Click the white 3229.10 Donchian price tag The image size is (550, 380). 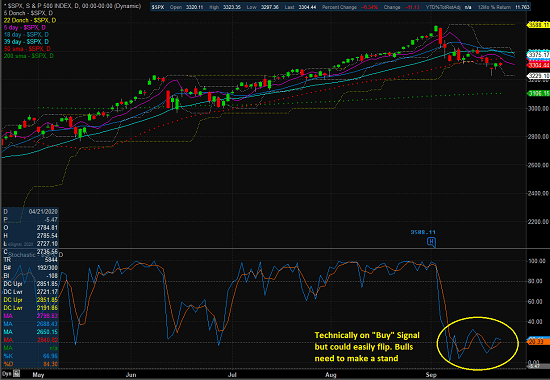tap(538, 76)
